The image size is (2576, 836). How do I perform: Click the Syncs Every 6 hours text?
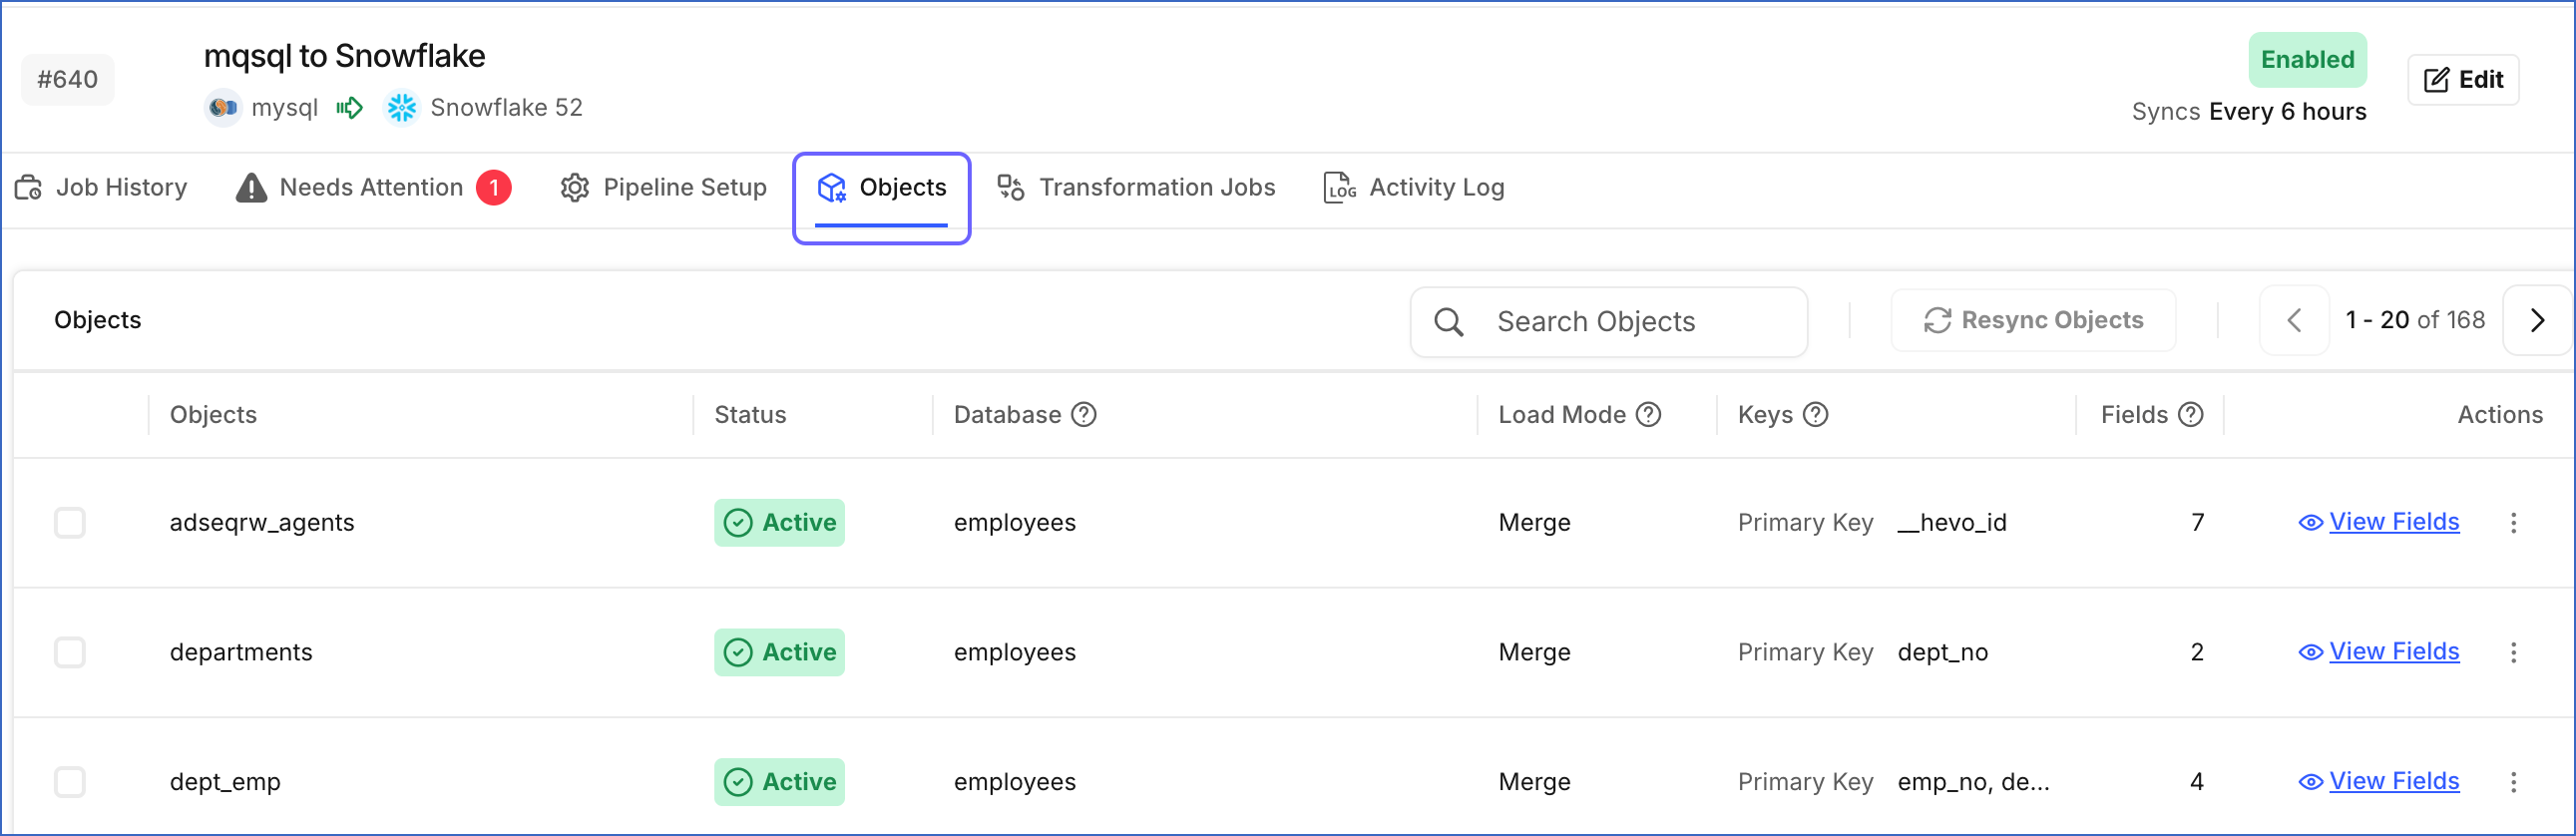pyautogui.click(x=2249, y=112)
